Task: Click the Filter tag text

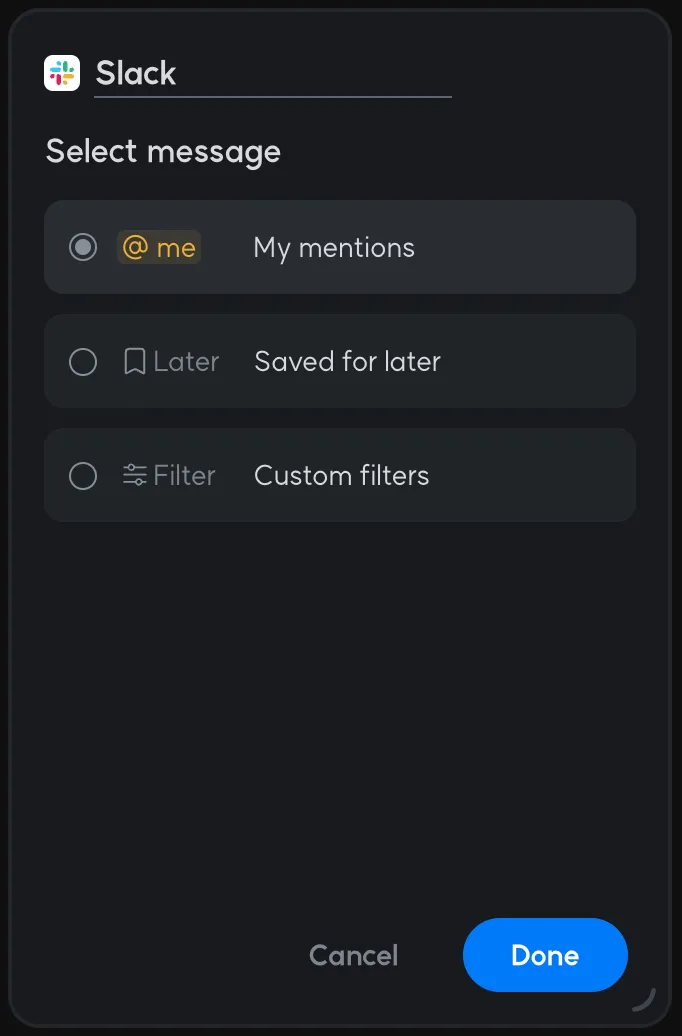Action: tap(184, 475)
